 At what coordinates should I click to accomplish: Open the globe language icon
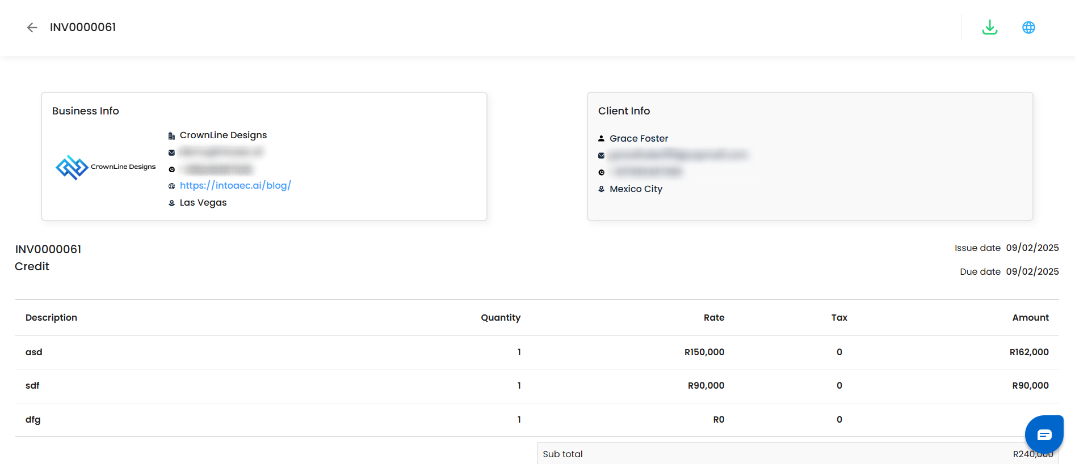(x=1028, y=28)
